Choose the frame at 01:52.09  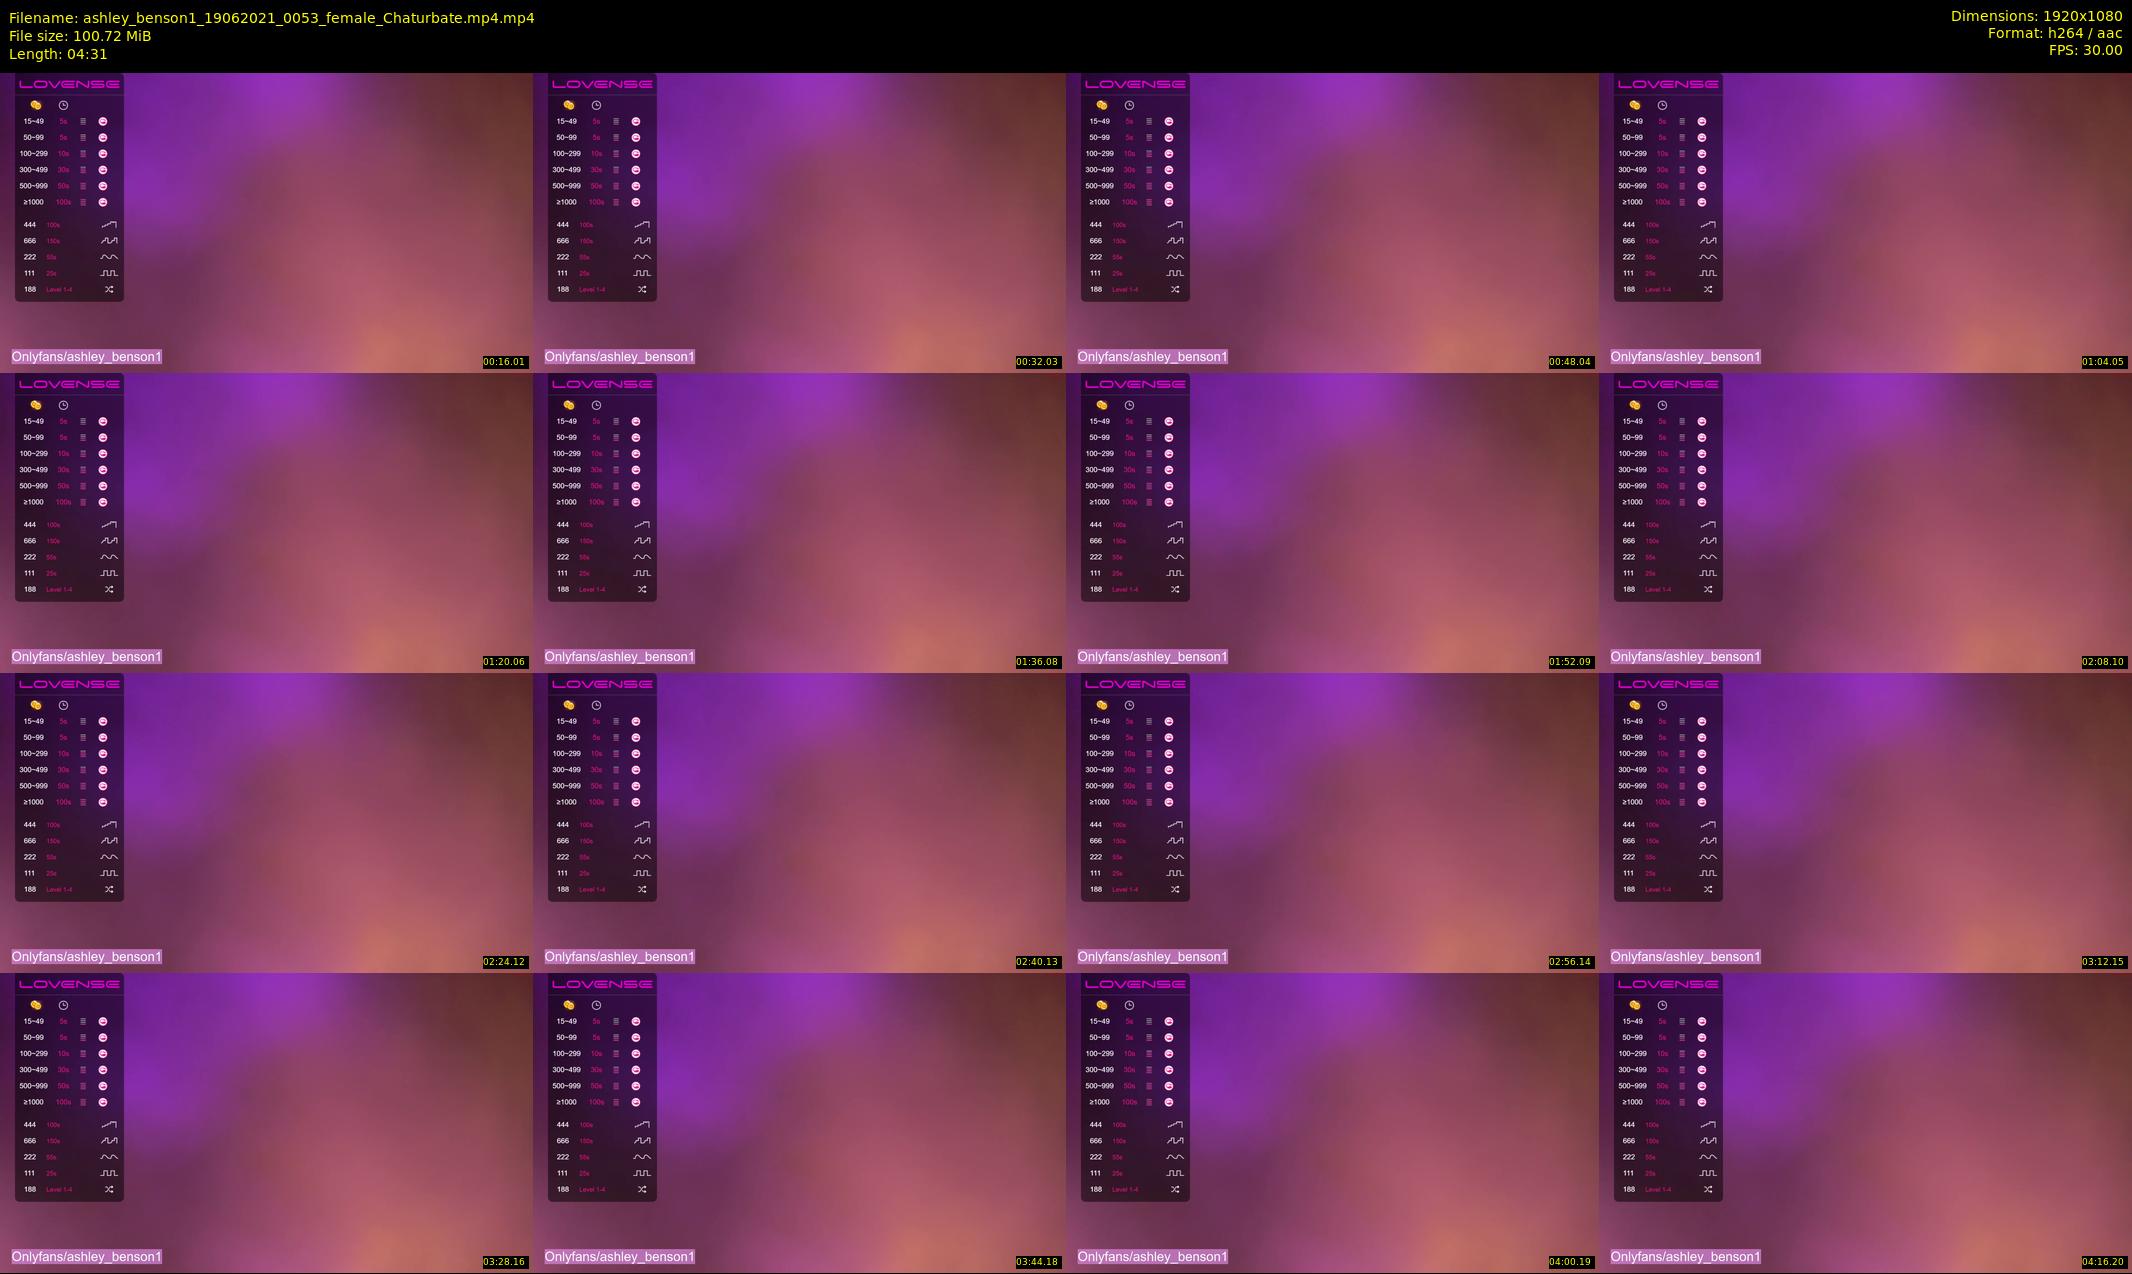coord(1332,522)
